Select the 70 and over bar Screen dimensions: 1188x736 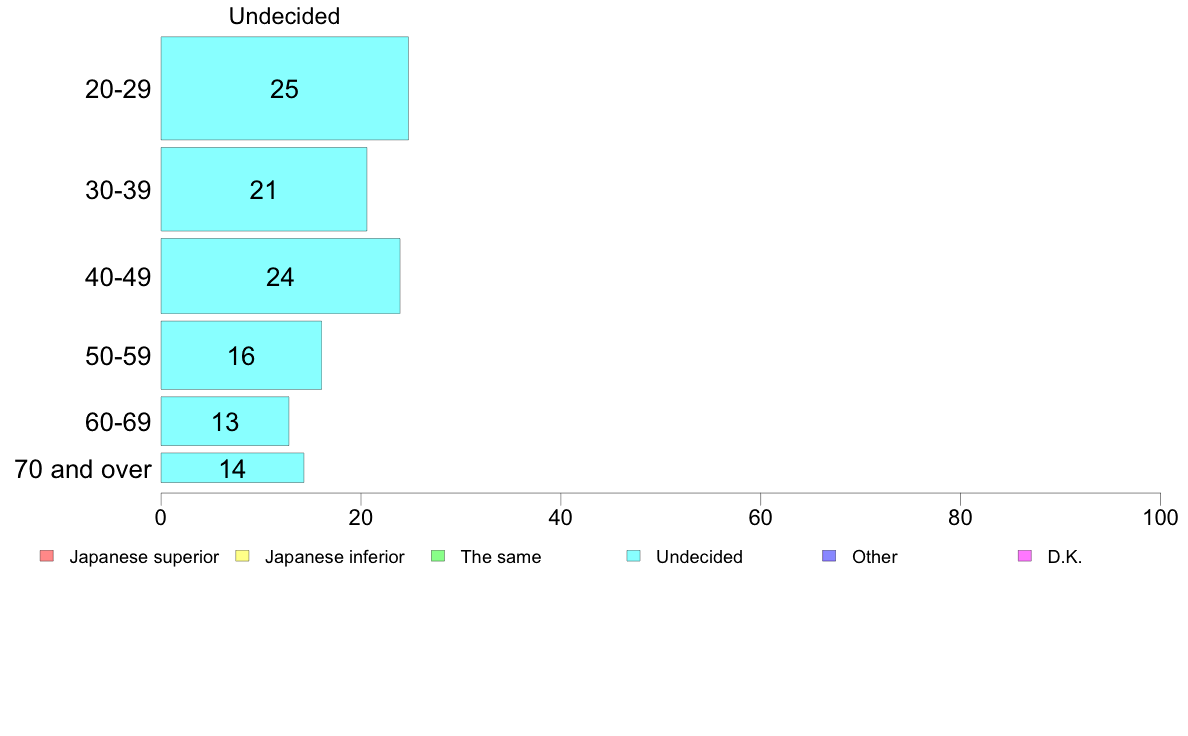point(232,468)
